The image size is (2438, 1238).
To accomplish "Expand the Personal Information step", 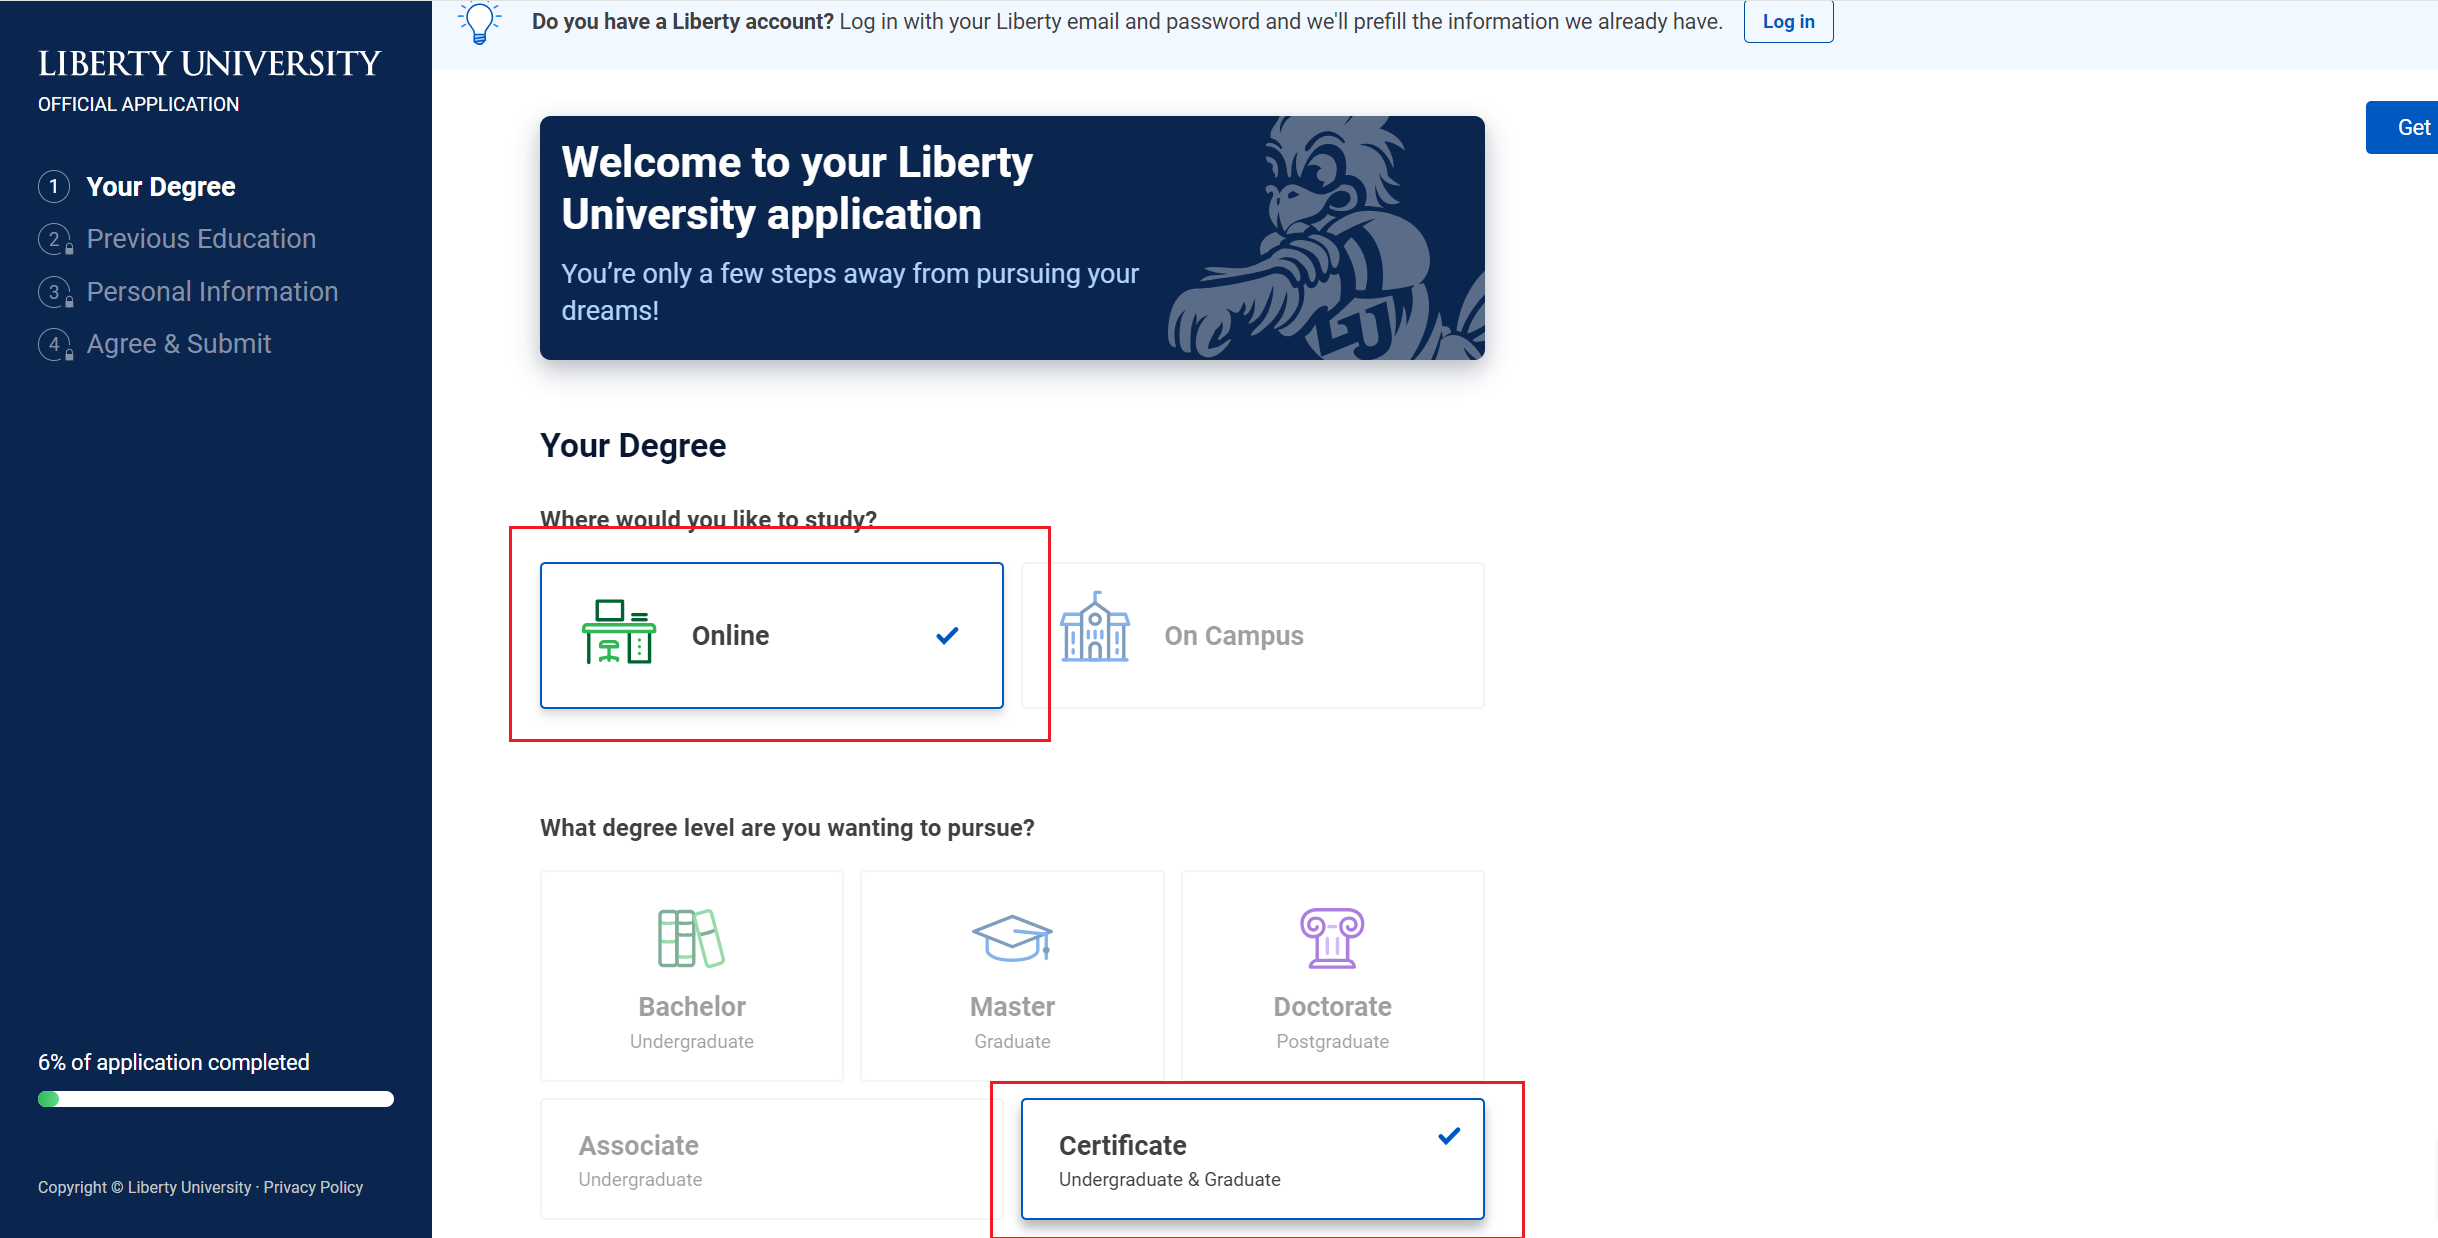I will (212, 291).
